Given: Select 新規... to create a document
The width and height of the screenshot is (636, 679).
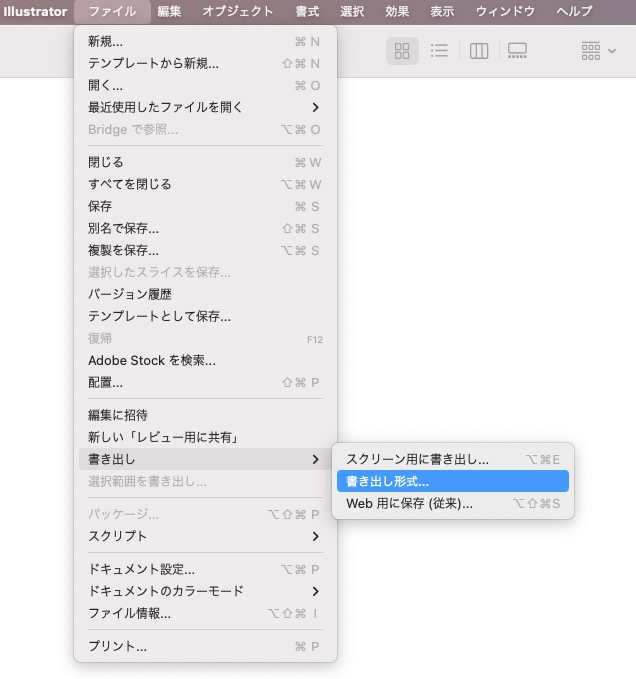Looking at the screenshot, I should point(205,41).
